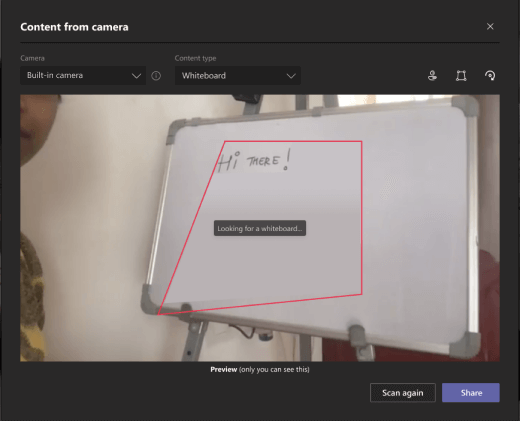
Task: Click the chevron on Content type selector
Action: pyautogui.click(x=291, y=76)
